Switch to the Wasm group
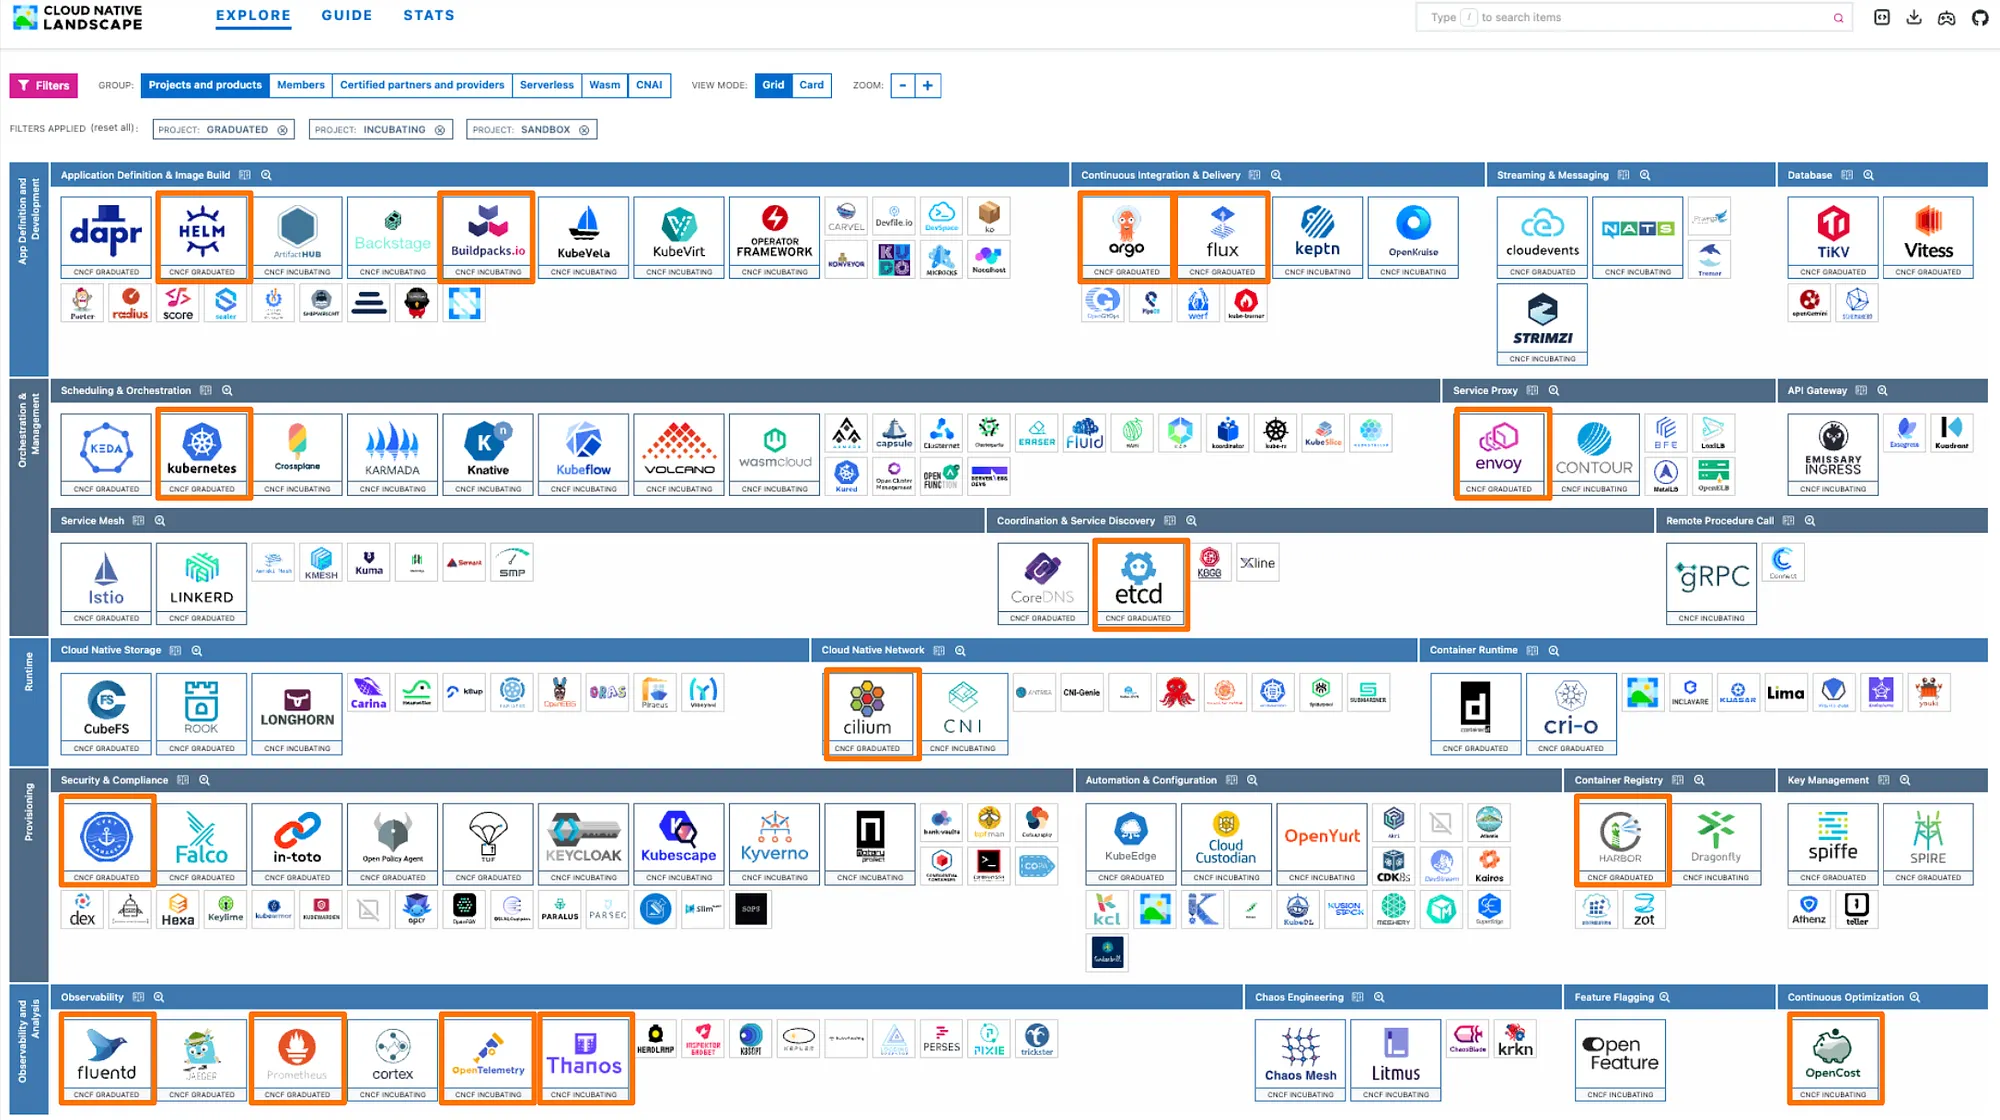This screenshot has width=2000, height=1120. pos(604,85)
